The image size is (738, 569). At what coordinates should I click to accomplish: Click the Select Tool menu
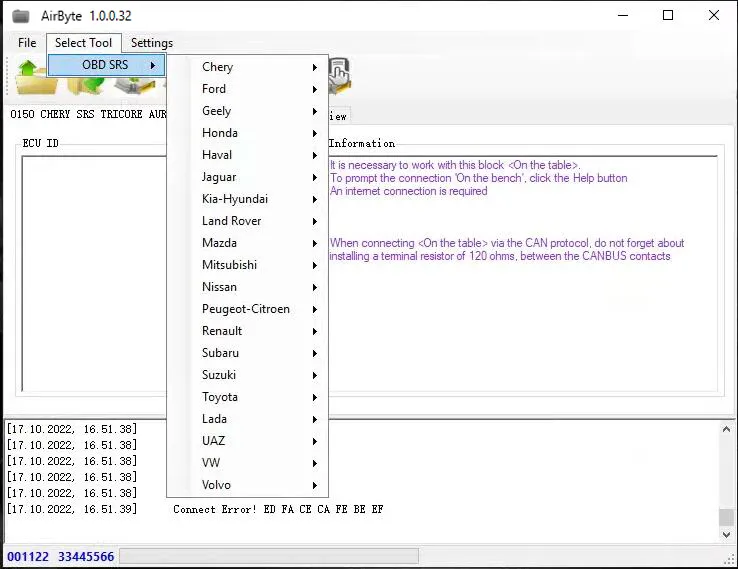(83, 43)
